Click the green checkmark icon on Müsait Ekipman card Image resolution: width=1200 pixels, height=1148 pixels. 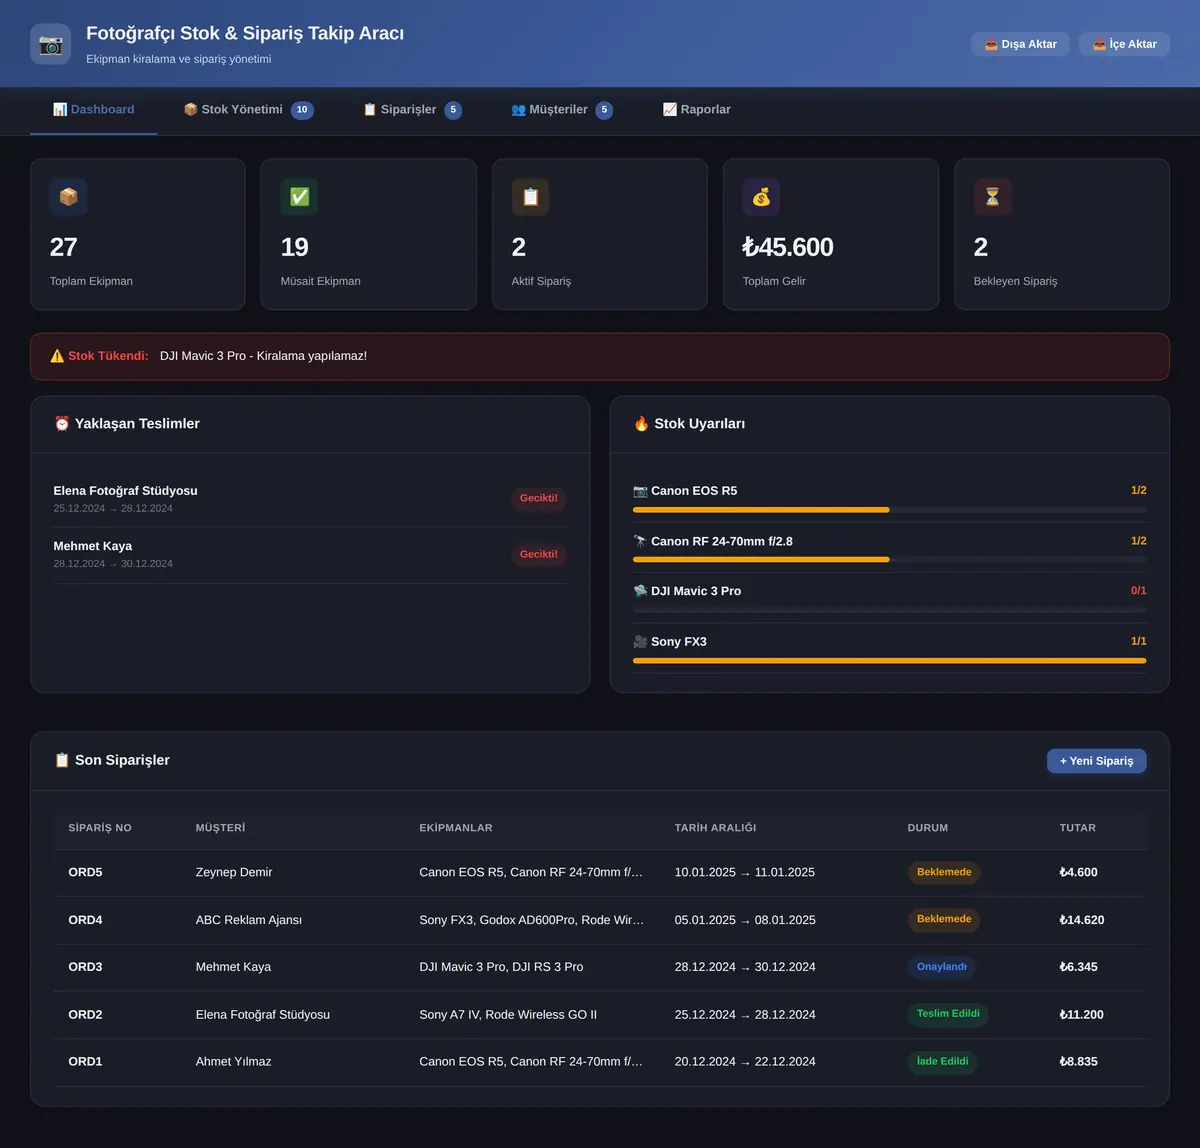click(x=299, y=197)
